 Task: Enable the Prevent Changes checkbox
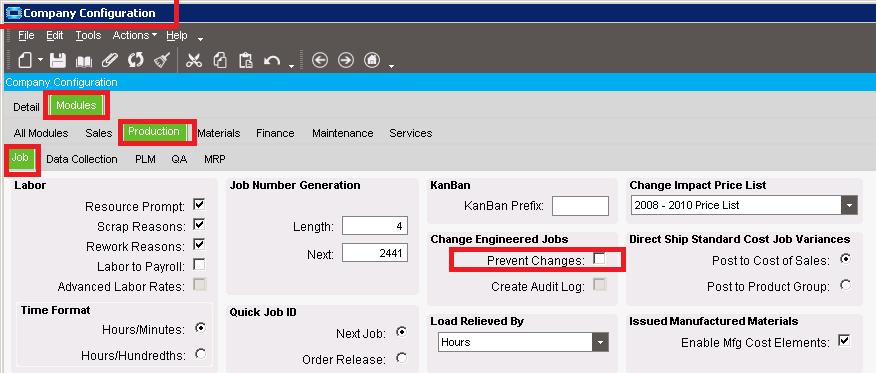pyautogui.click(x=599, y=259)
